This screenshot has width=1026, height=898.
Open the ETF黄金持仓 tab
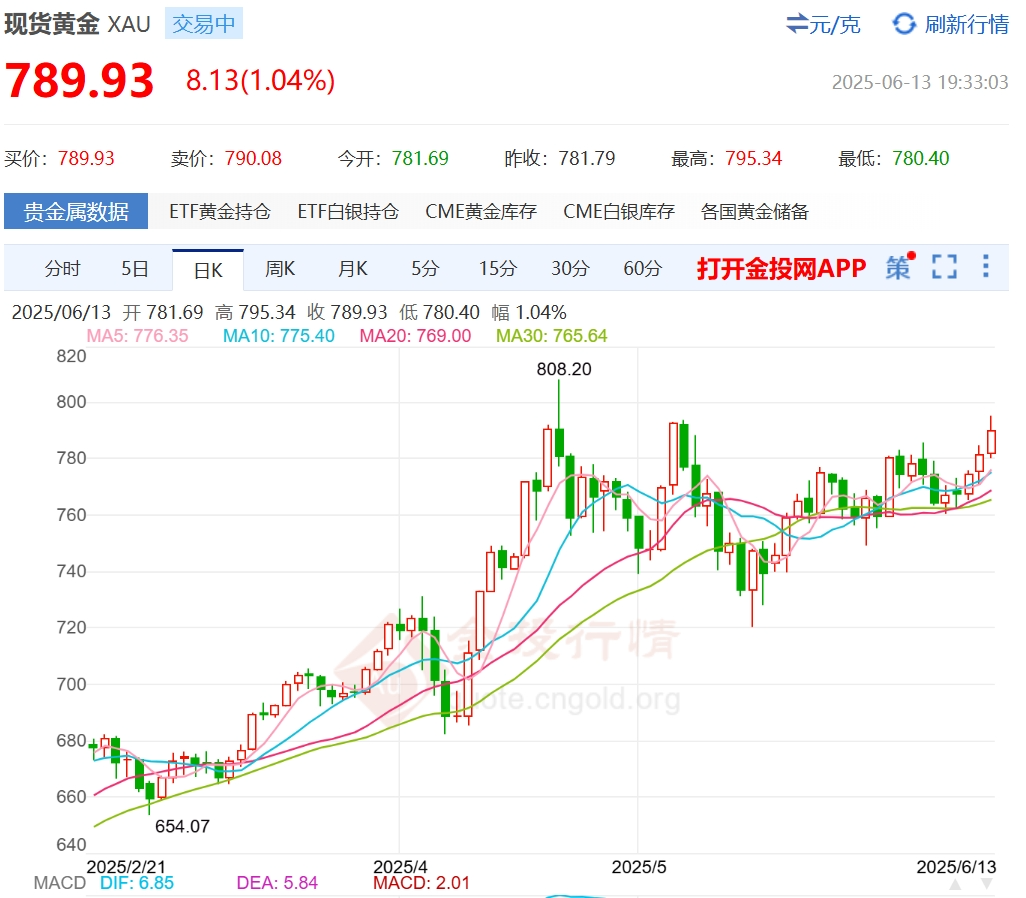point(220,211)
